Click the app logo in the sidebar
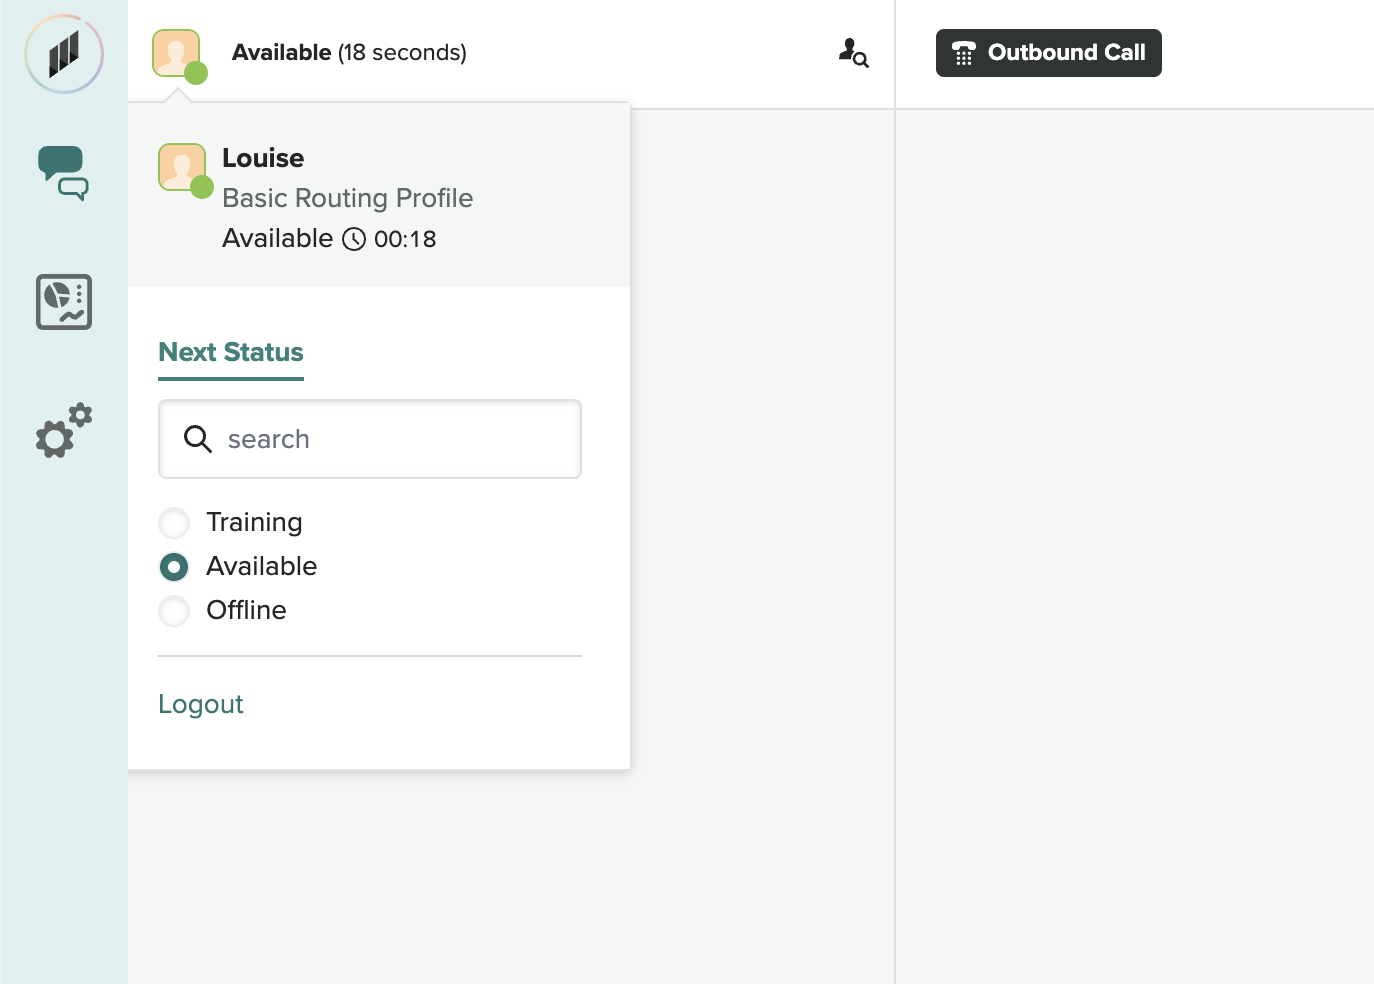The image size is (1374, 984). 64,54
